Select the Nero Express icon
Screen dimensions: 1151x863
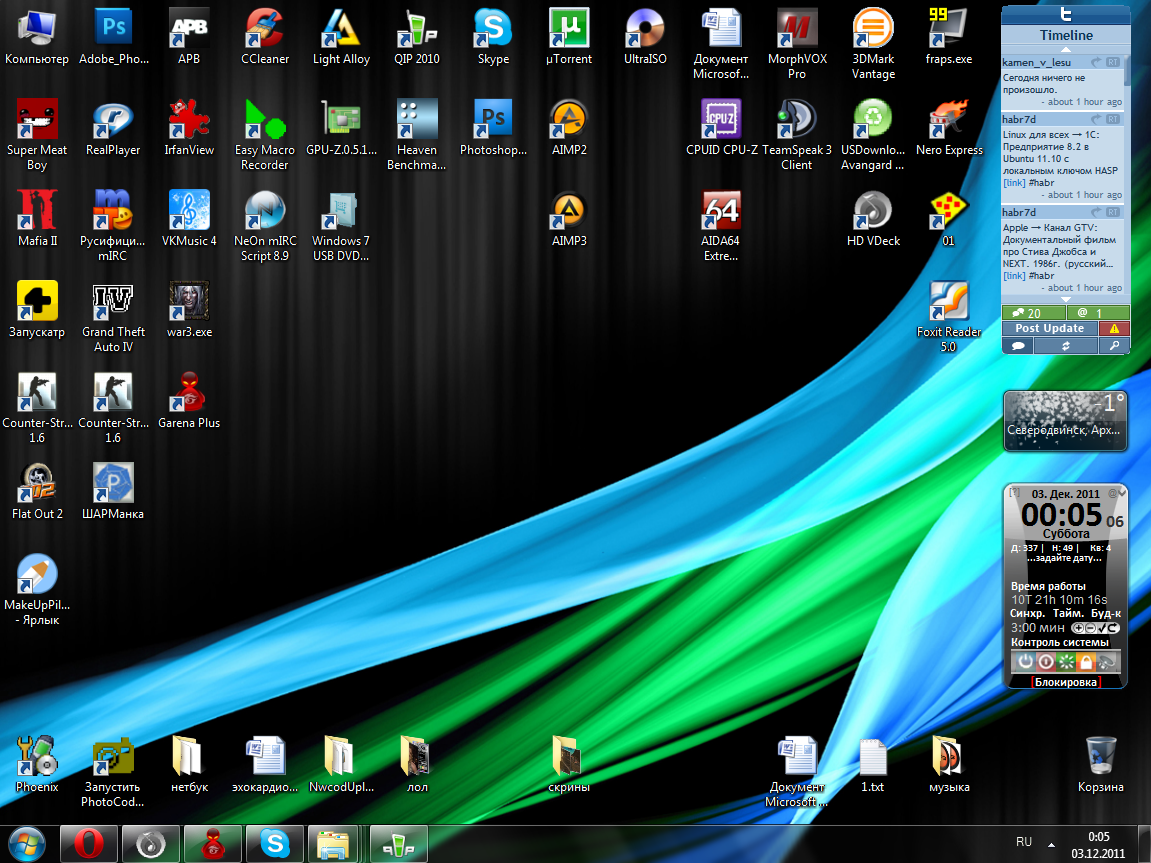[949, 128]
